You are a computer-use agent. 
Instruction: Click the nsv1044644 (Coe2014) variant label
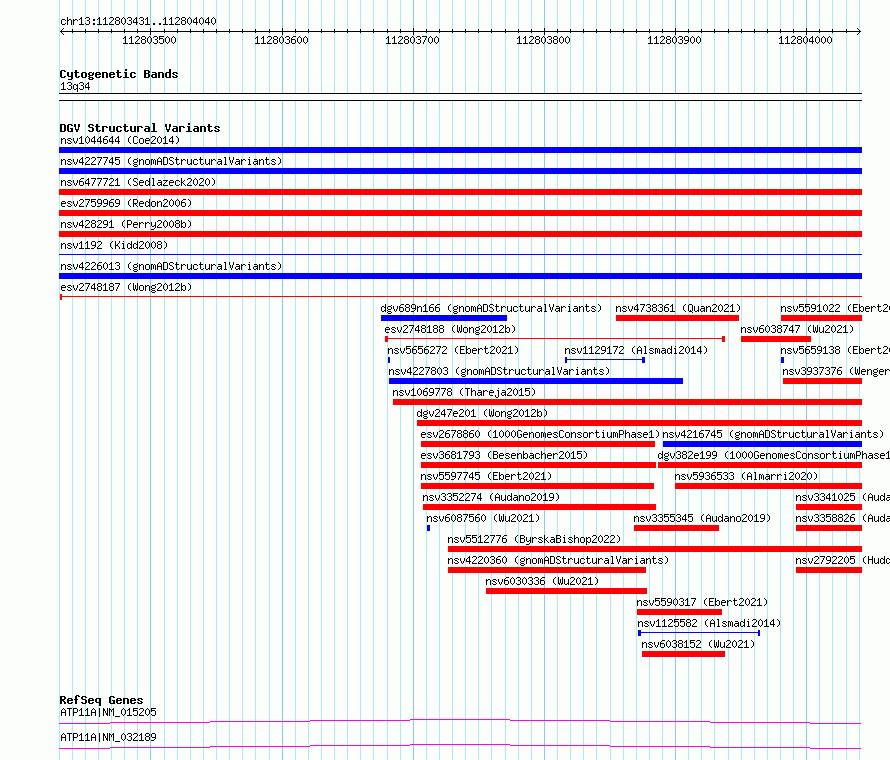click(120, 140)
